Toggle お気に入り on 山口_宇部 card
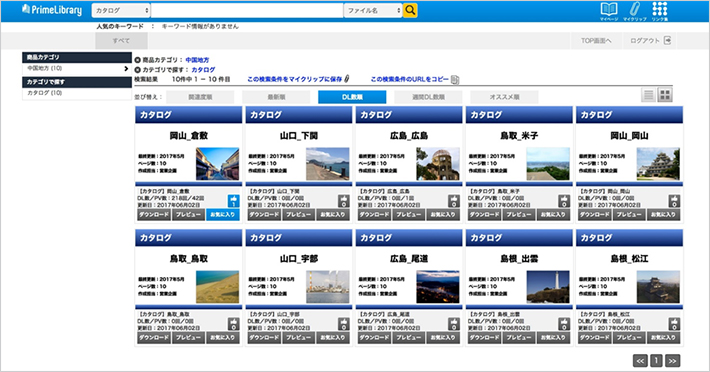710x372 pixels. [x=333, y=338]
